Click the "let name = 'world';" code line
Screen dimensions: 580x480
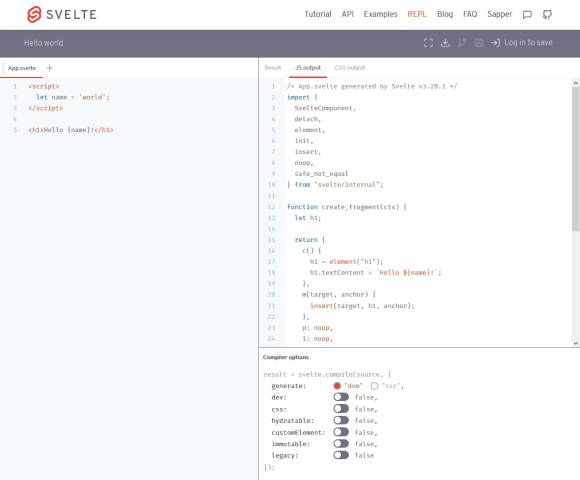[72, 97]
